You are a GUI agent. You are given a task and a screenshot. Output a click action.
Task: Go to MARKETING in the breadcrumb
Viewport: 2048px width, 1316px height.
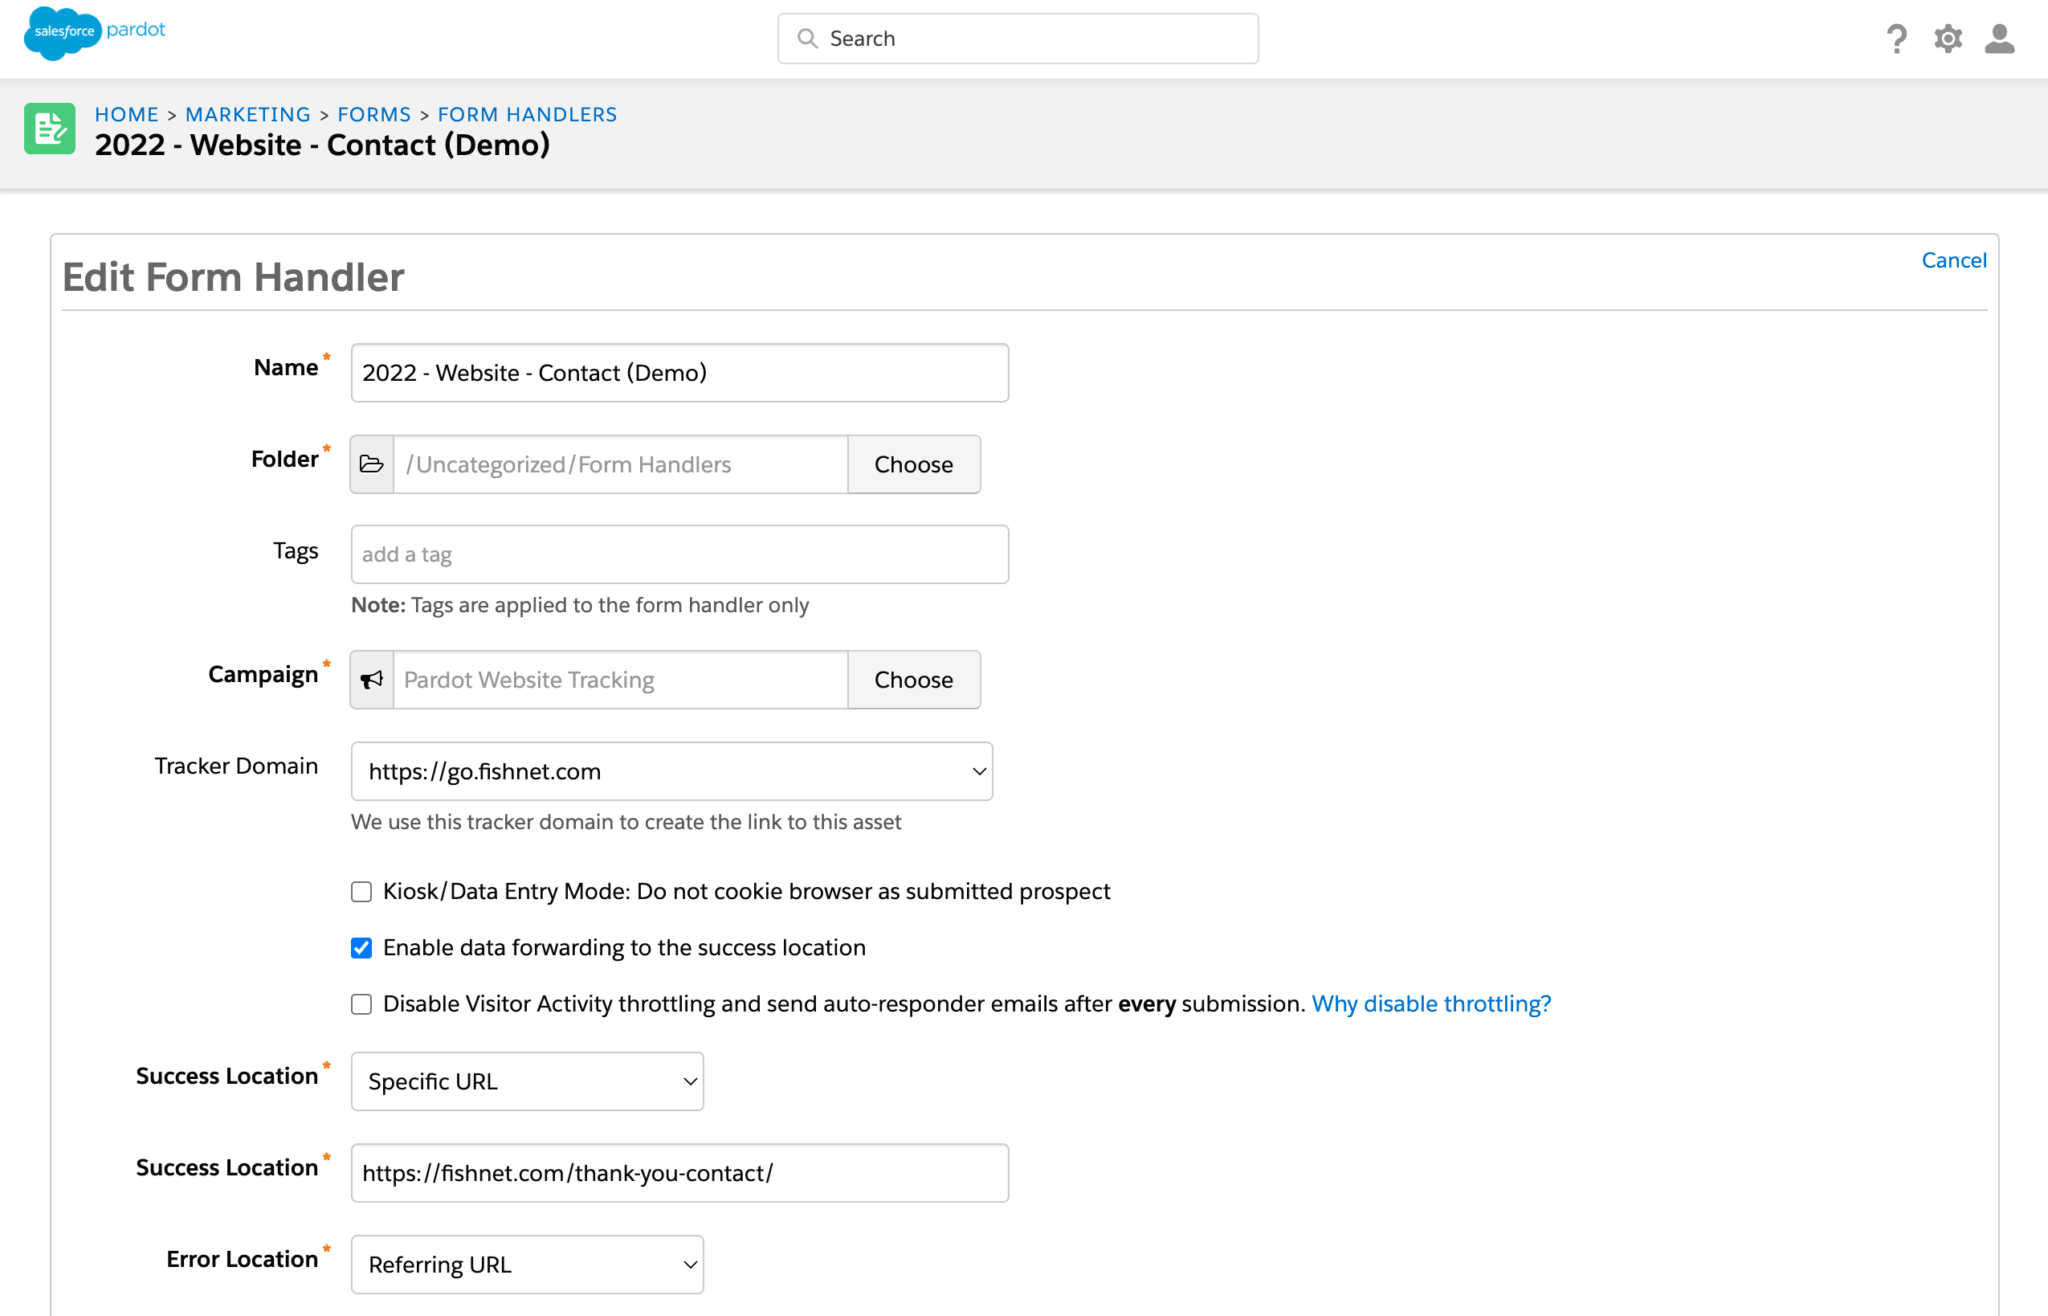point(248,115)
